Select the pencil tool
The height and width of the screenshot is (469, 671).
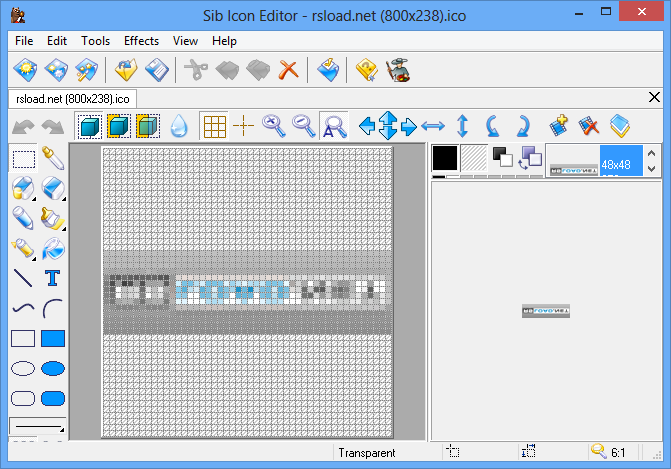pos(23,218)
